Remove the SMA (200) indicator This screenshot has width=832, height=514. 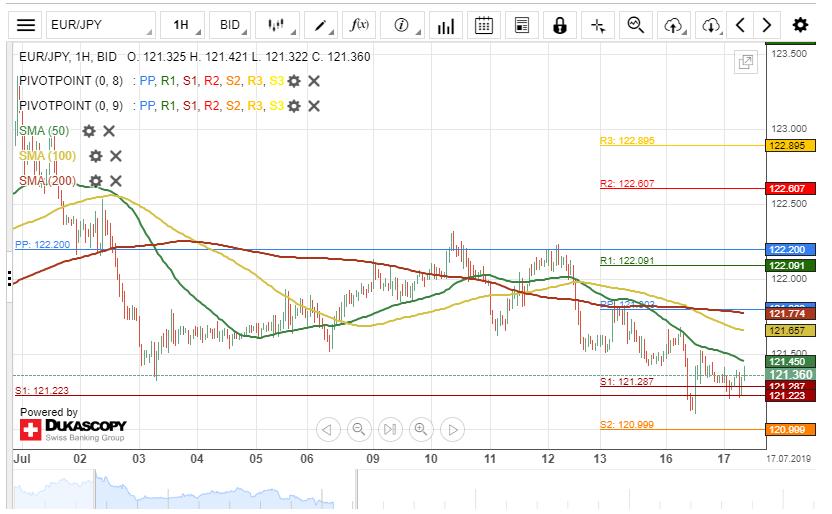pos(116,181)
